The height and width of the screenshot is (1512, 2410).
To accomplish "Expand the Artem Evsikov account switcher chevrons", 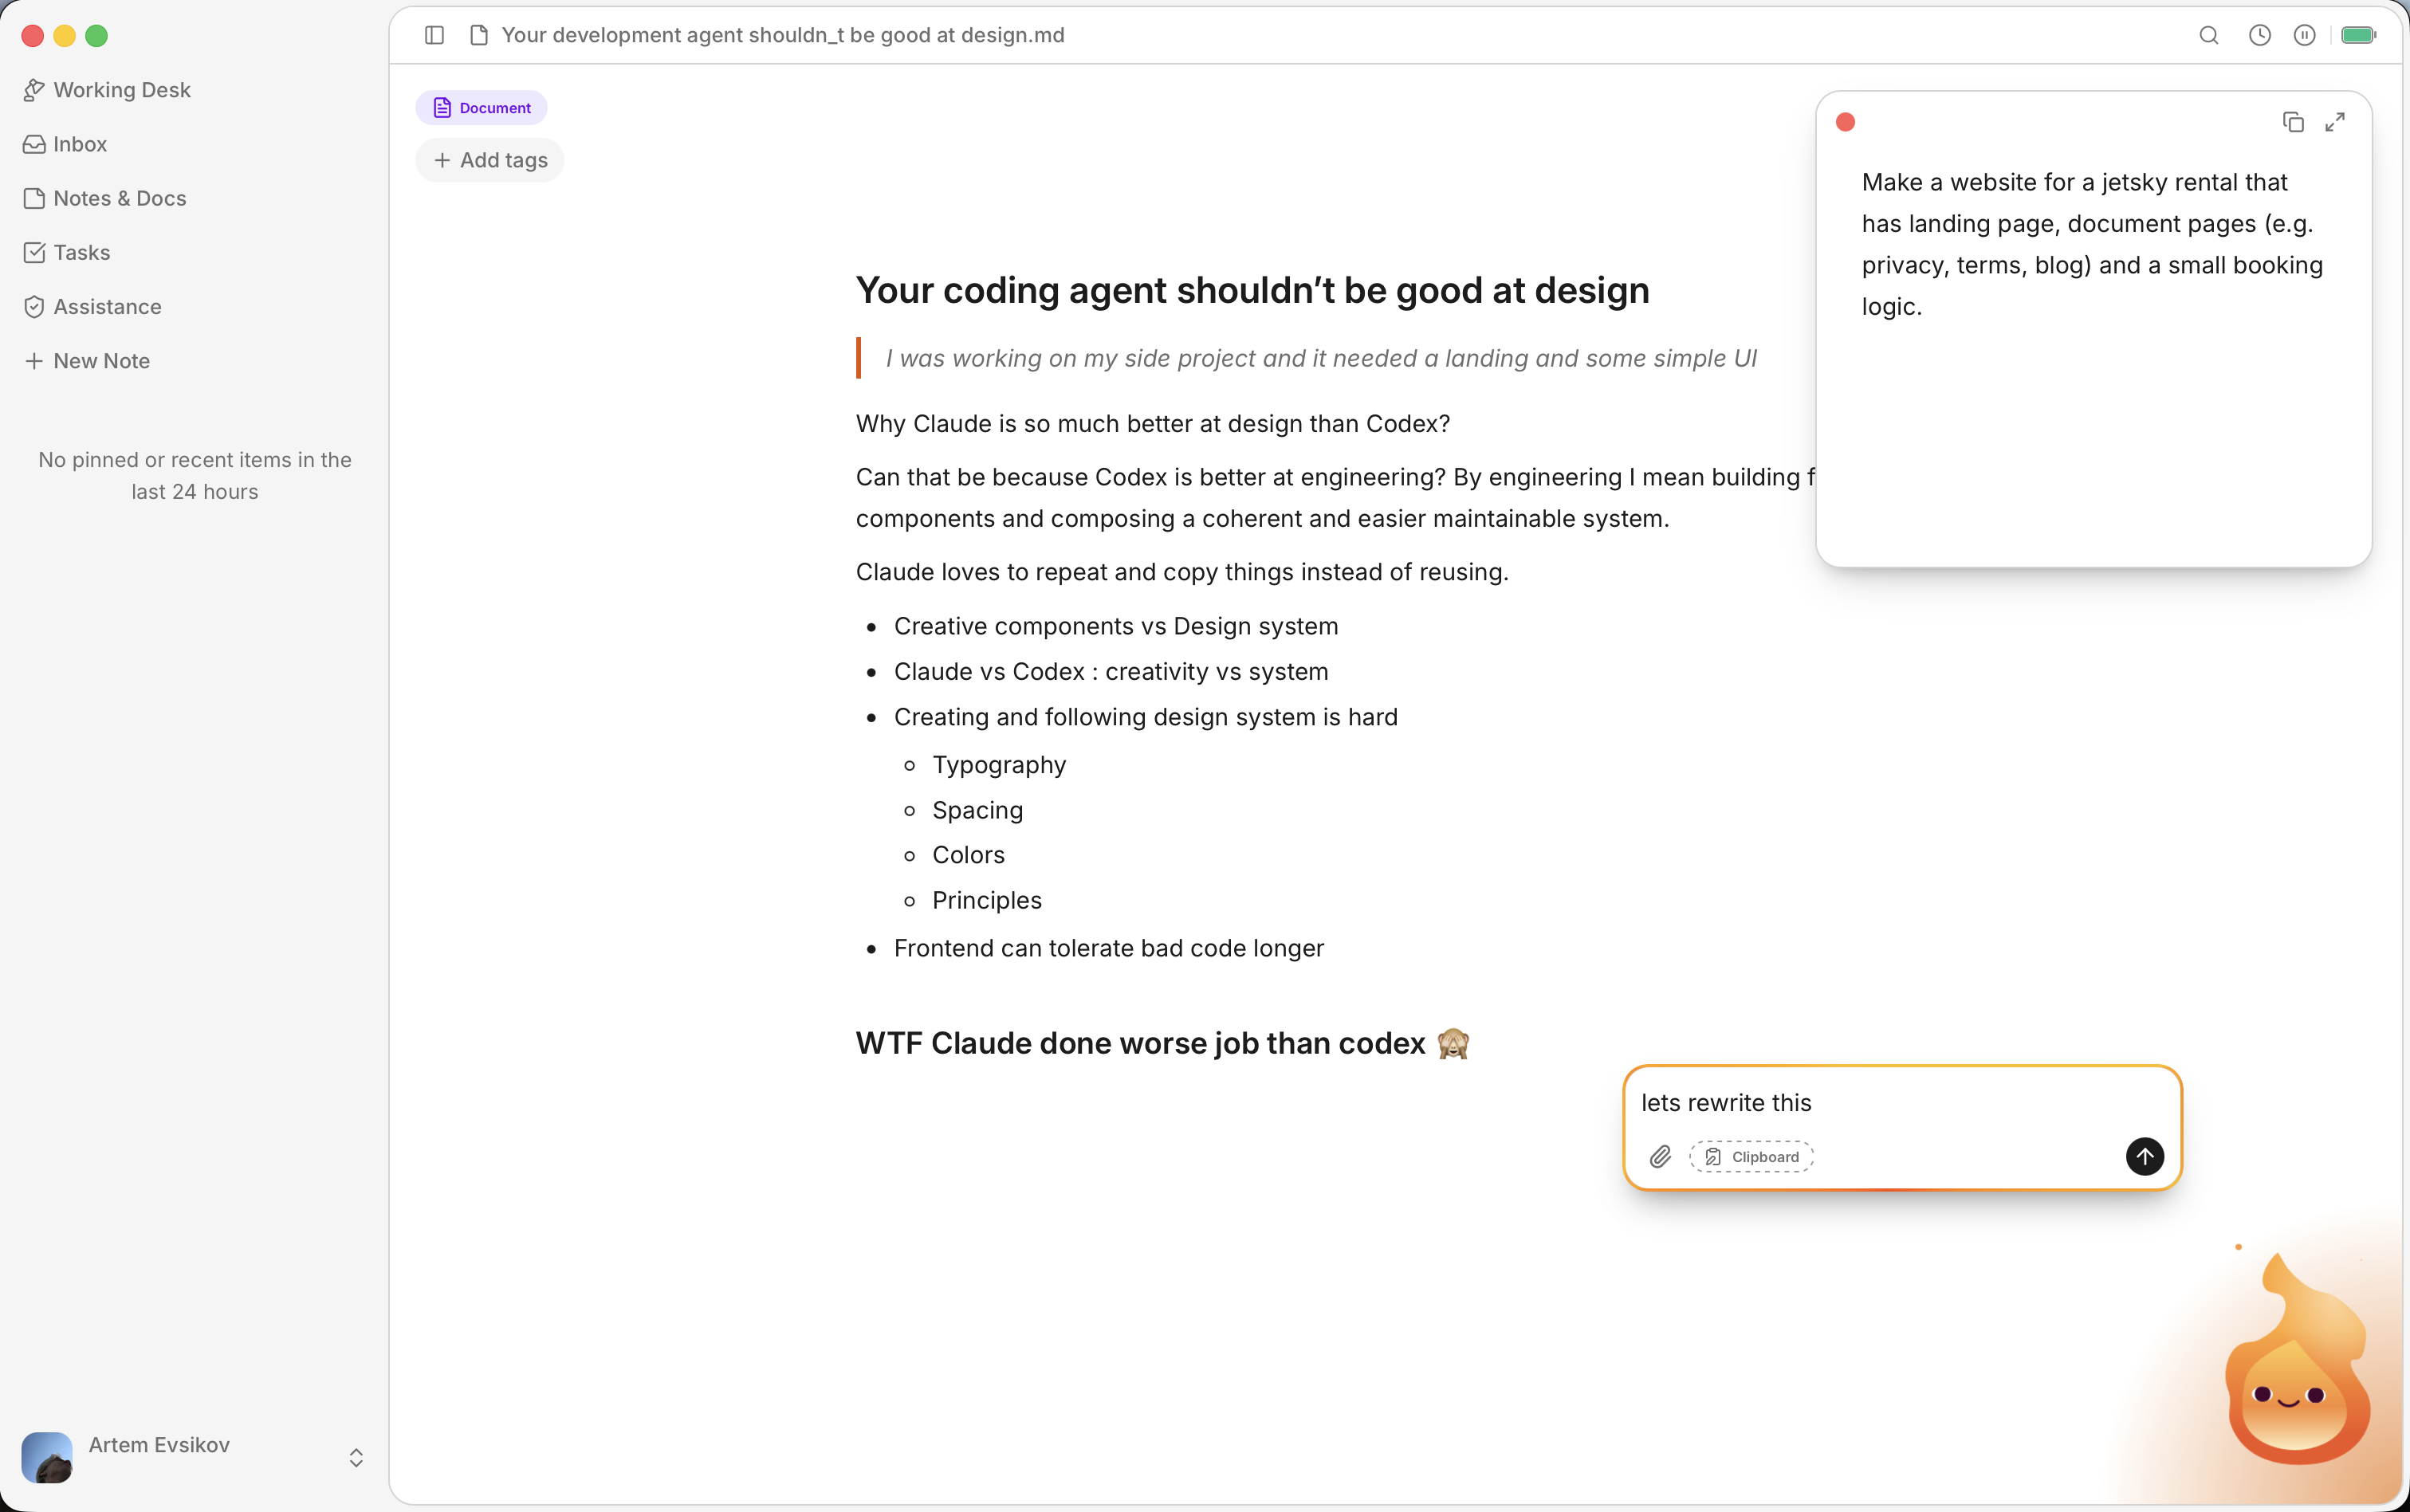I will tap(356, 1457).
